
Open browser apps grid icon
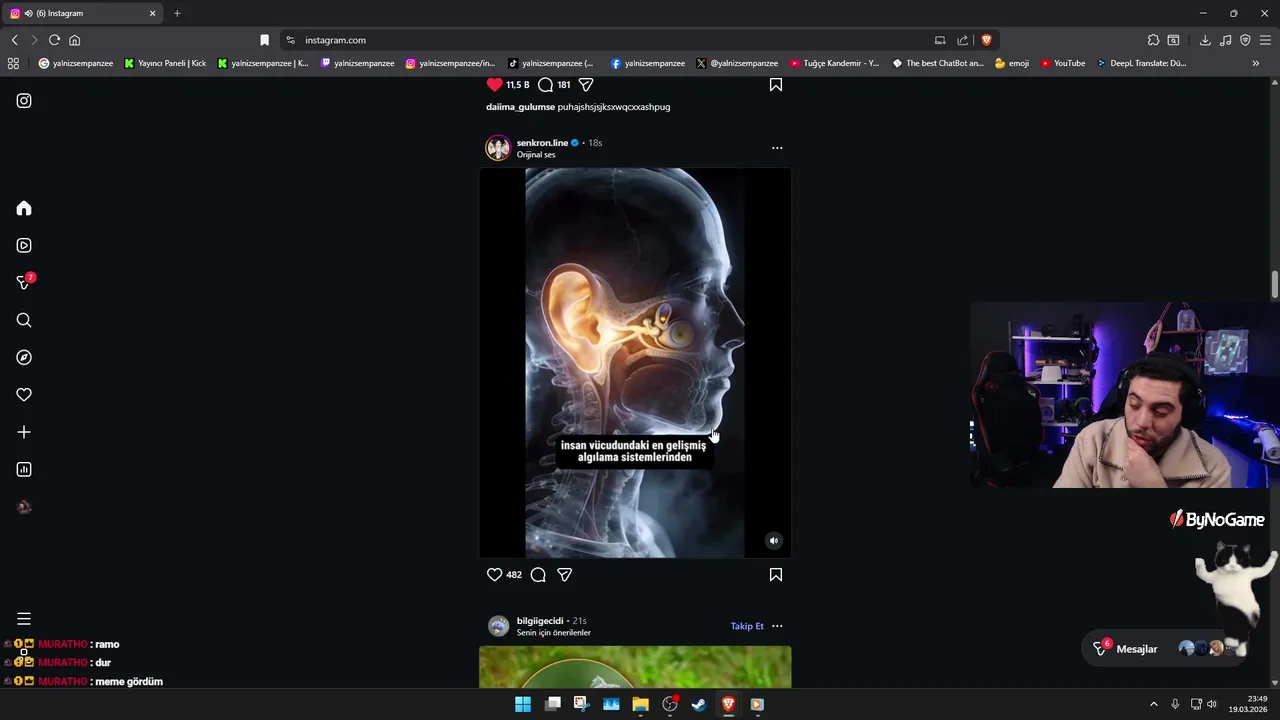click(x=13, y=63)
